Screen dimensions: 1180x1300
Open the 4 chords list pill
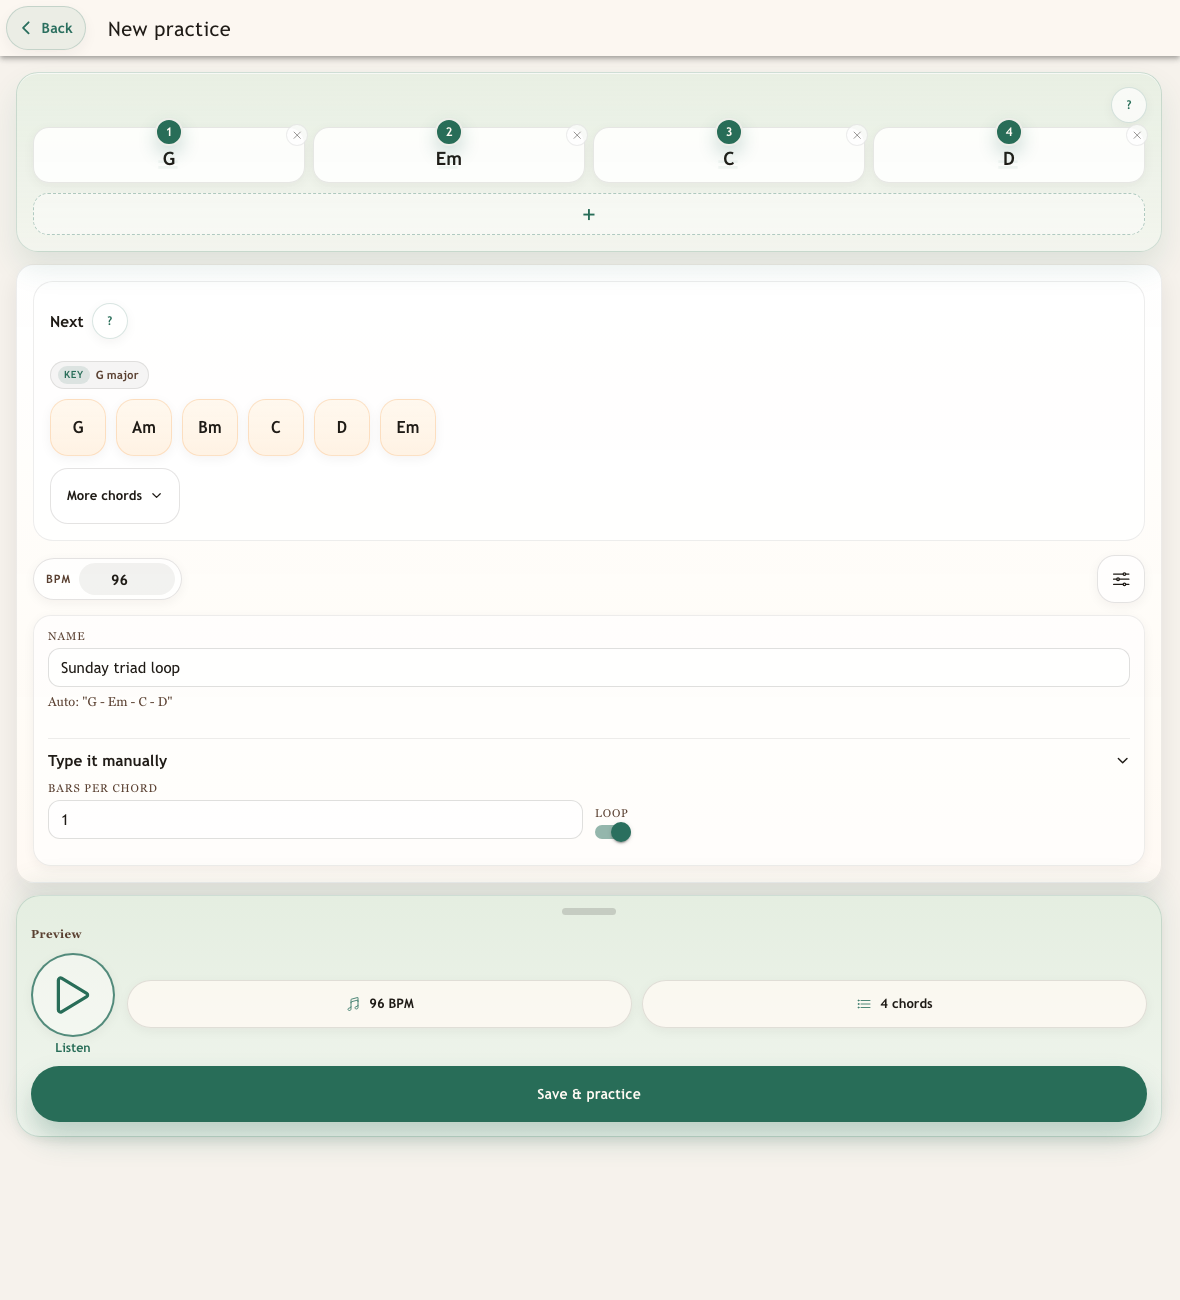tap(894, 1004)
